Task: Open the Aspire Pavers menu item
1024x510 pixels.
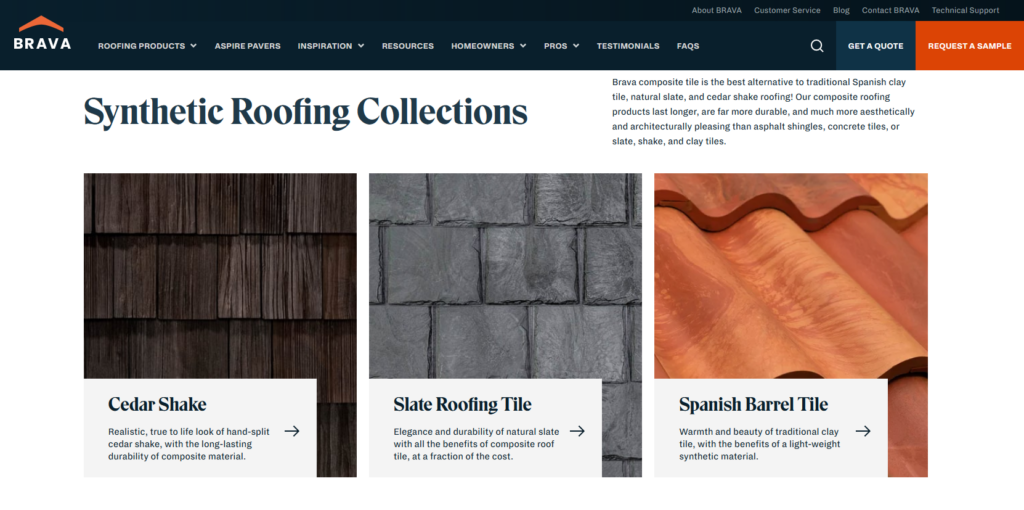Action: pyautogui.click(x=248, y=46)
